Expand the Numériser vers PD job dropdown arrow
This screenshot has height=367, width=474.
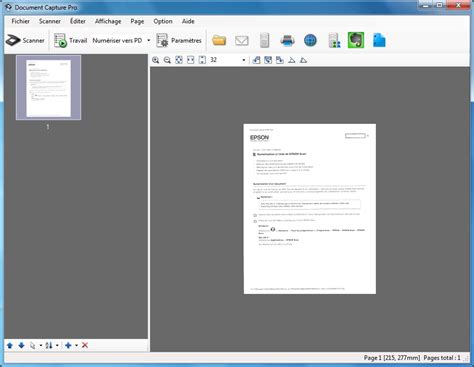(x=149, y=40)
